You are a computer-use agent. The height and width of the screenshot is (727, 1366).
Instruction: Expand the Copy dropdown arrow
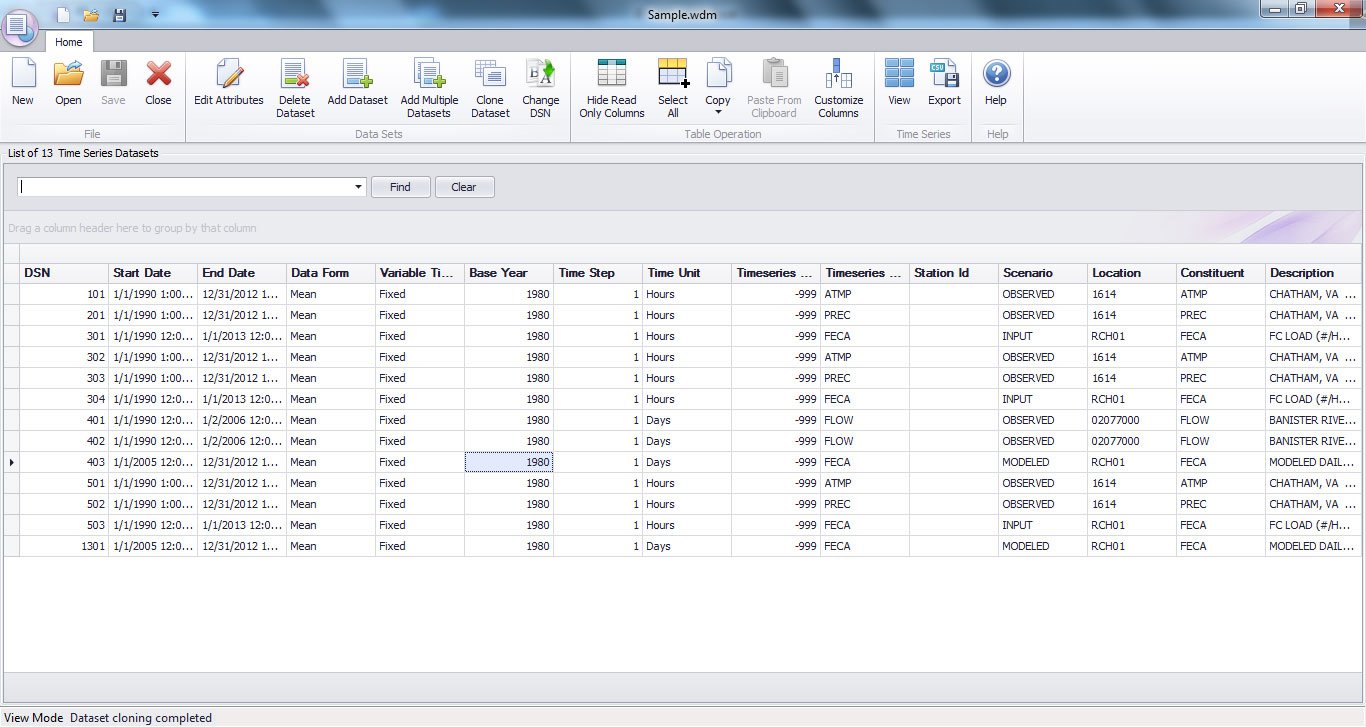[718, 110]
